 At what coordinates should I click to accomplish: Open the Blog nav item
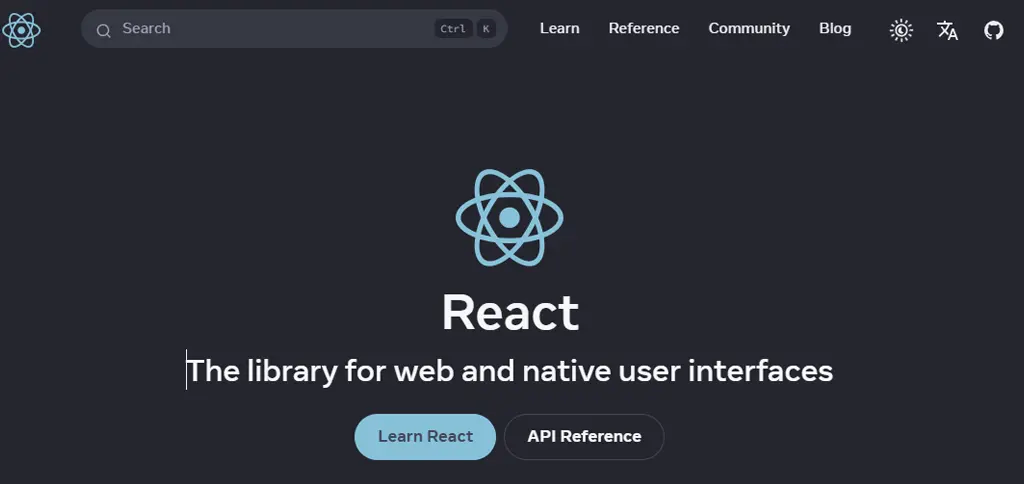click(835, 29)
